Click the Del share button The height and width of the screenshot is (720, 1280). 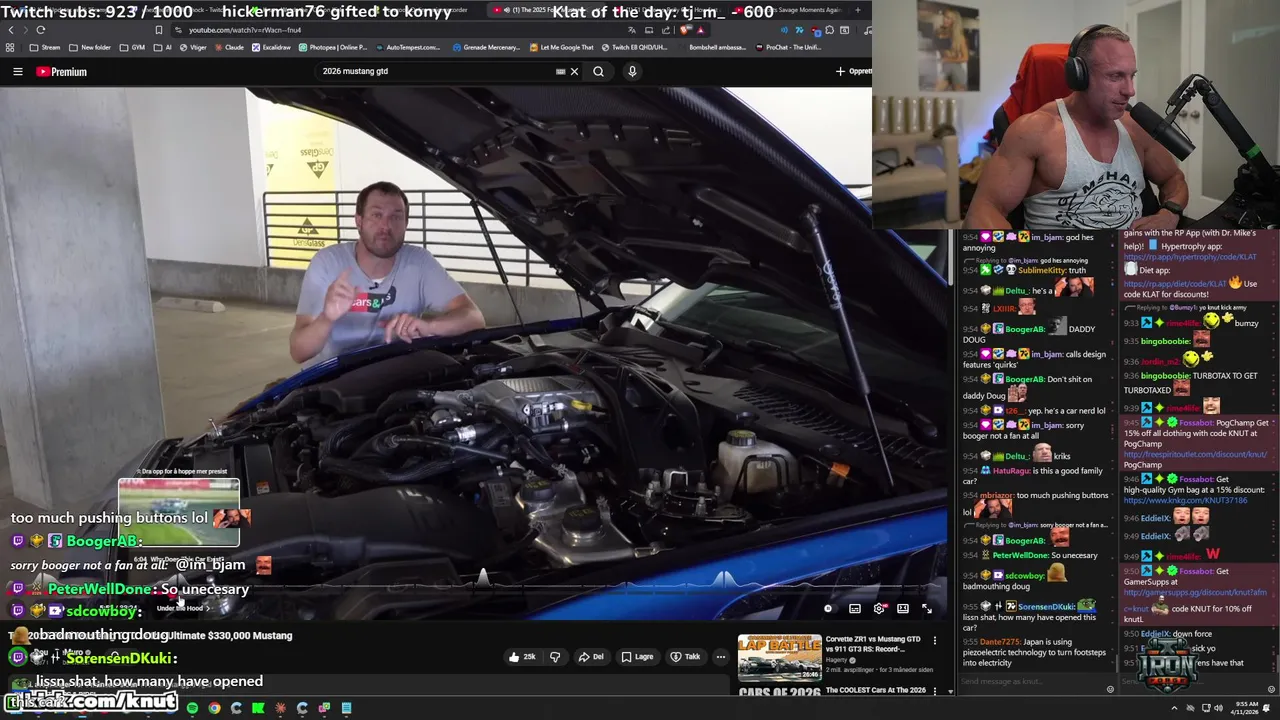[590, 657]
